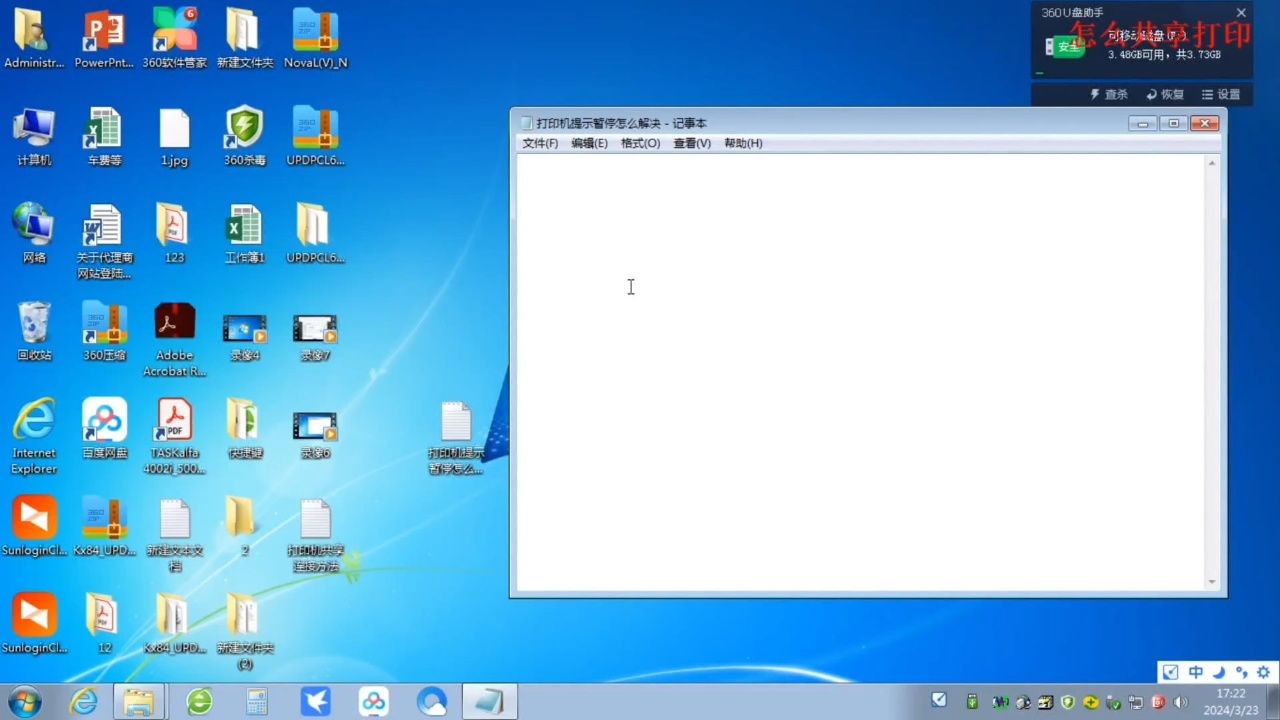Launch 360软件管家 from the desktop

point(174,30)
